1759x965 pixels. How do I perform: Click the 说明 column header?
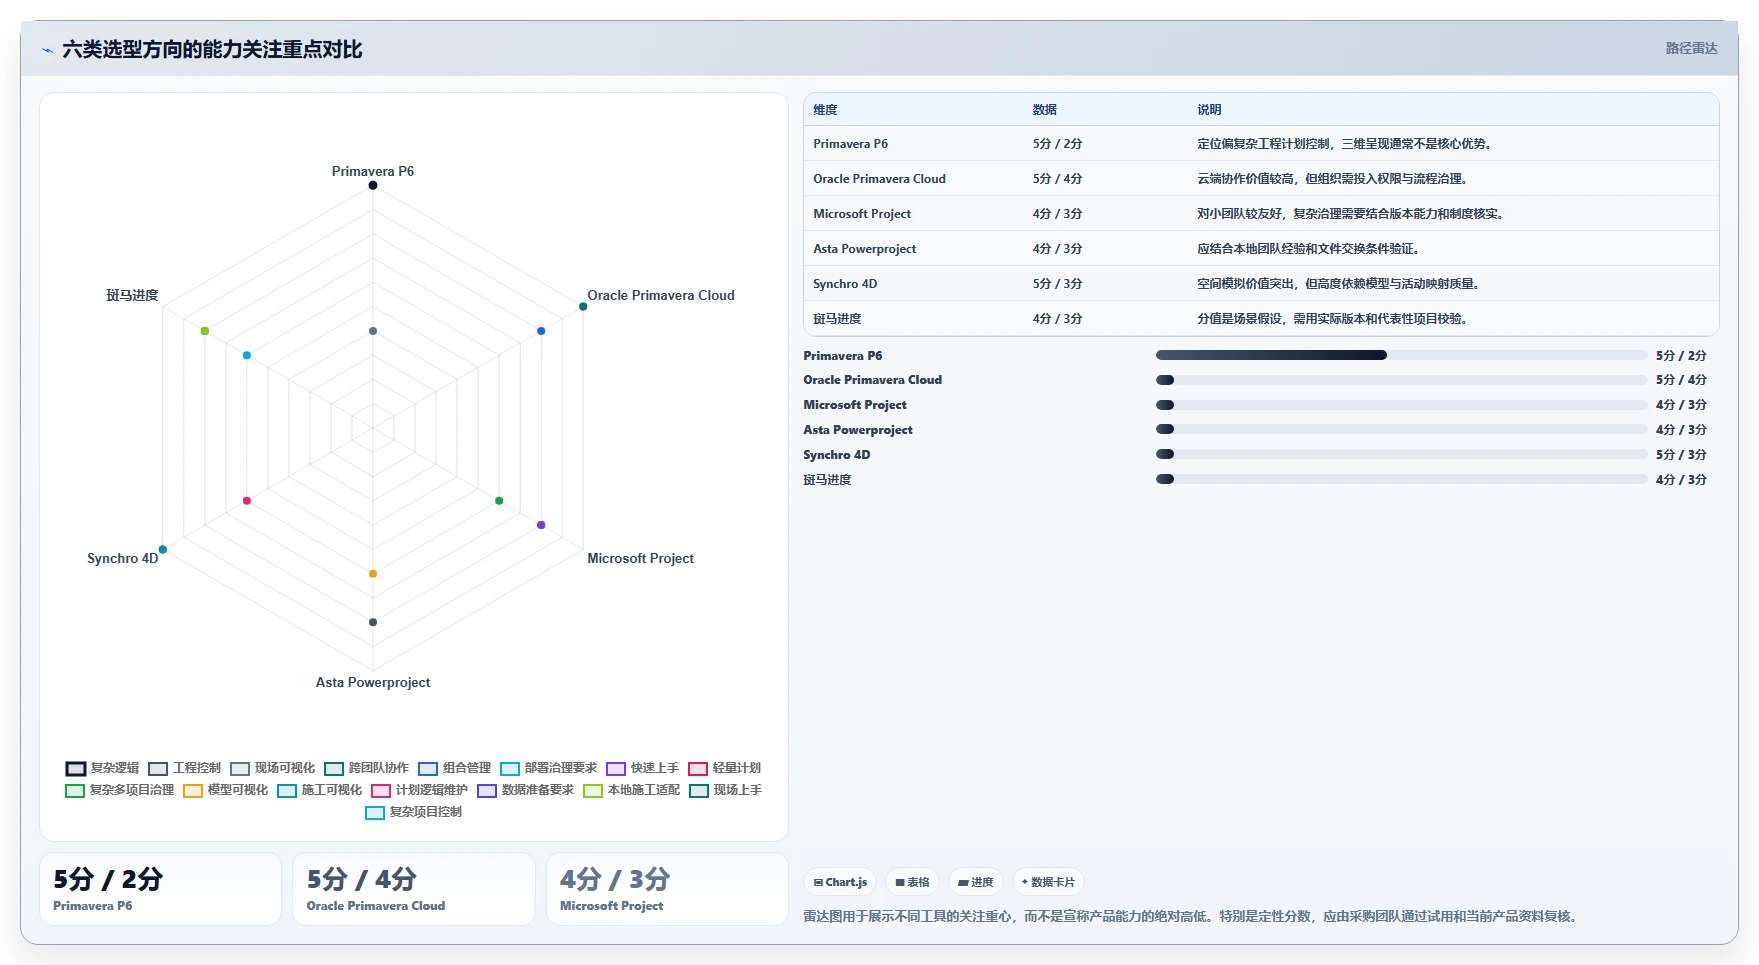click(x=1209, y=110)
